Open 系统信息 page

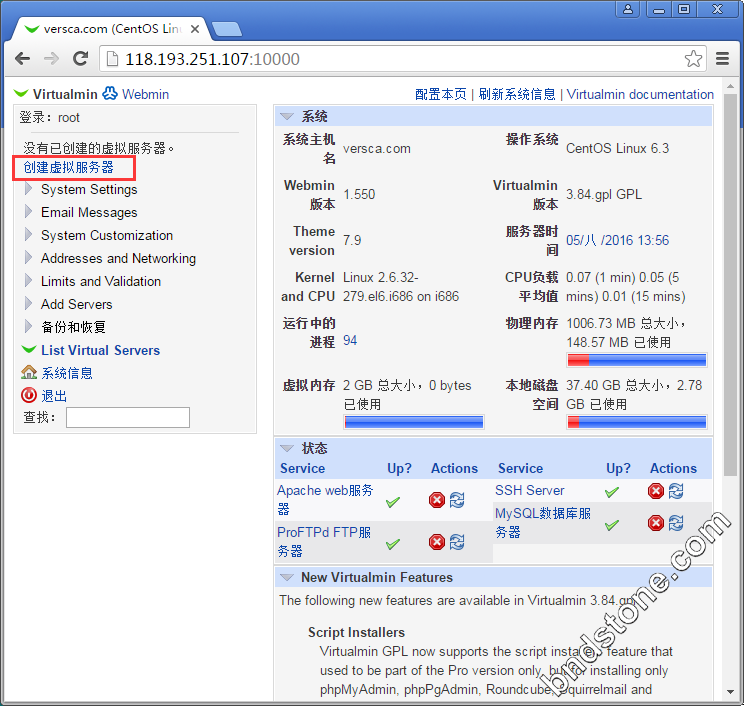(67, 373)
